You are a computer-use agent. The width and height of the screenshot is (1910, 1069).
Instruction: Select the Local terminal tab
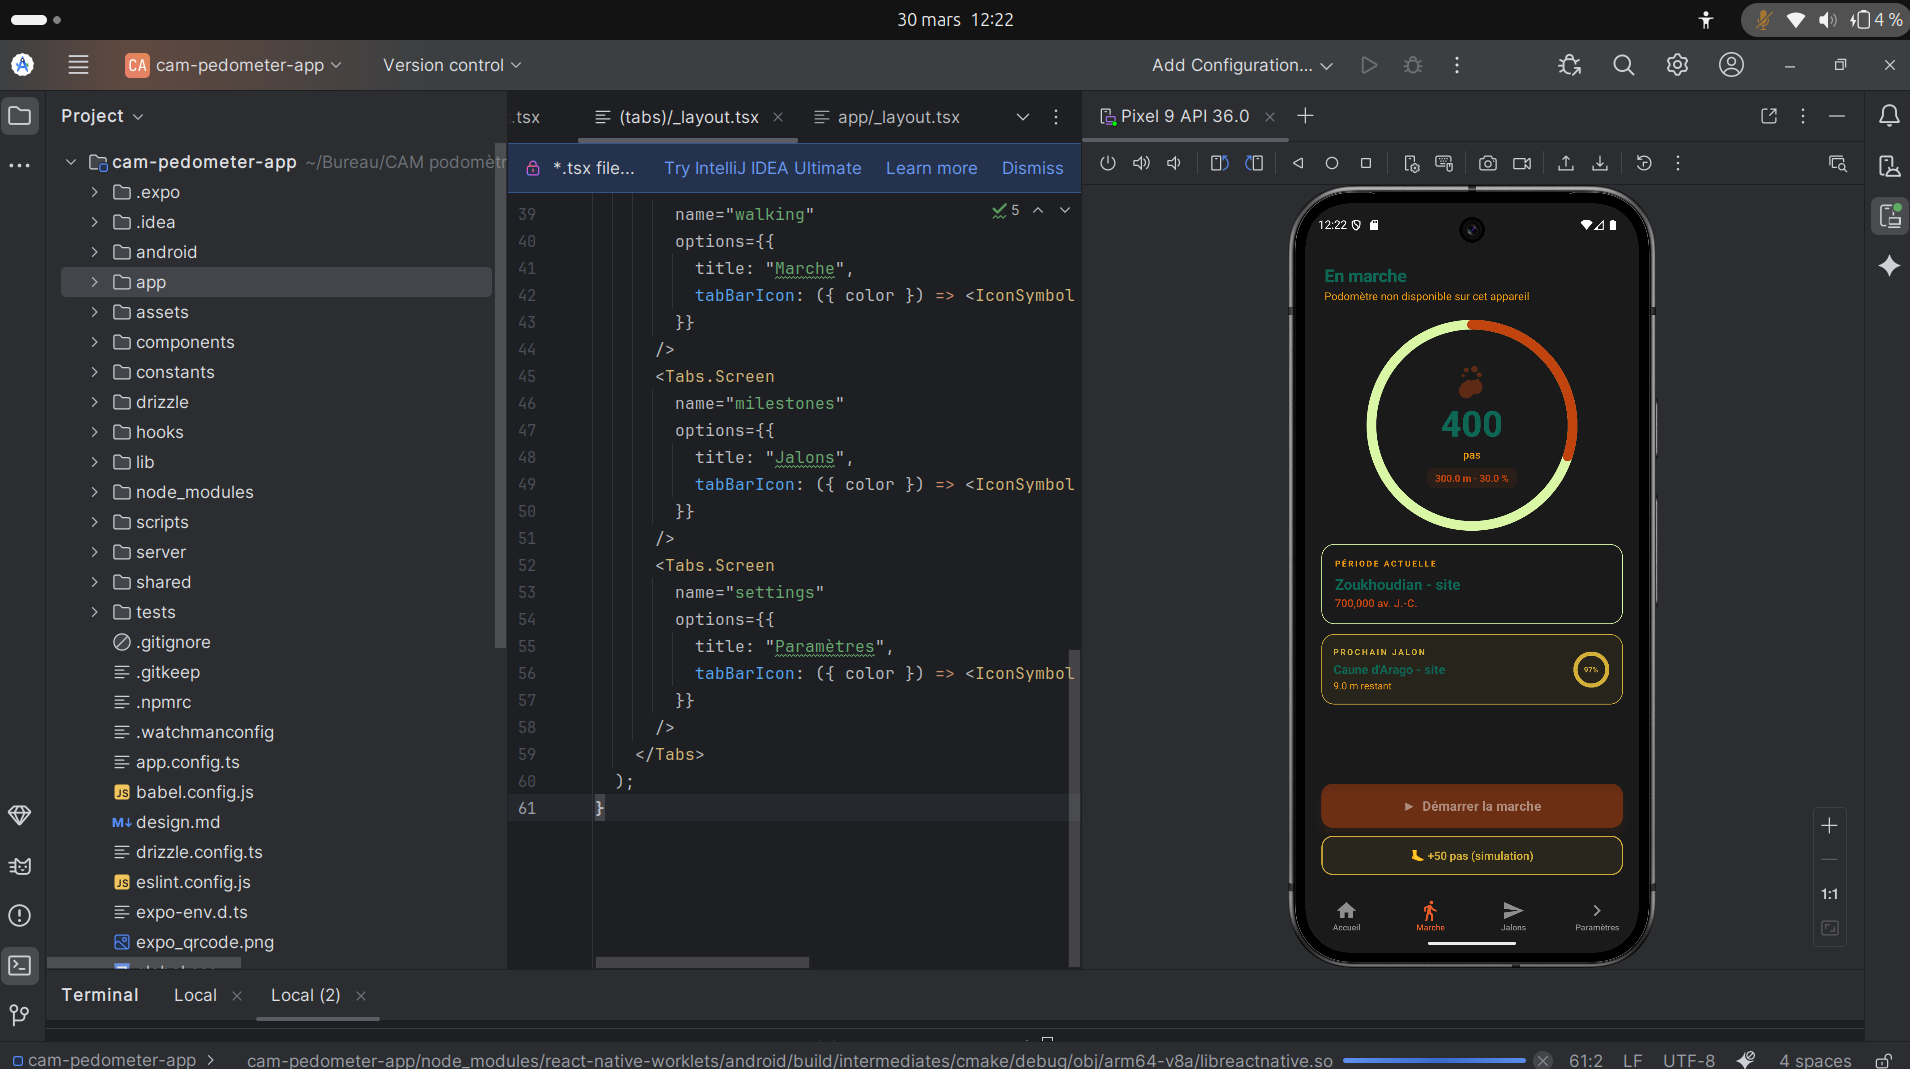tap(195, 995)
